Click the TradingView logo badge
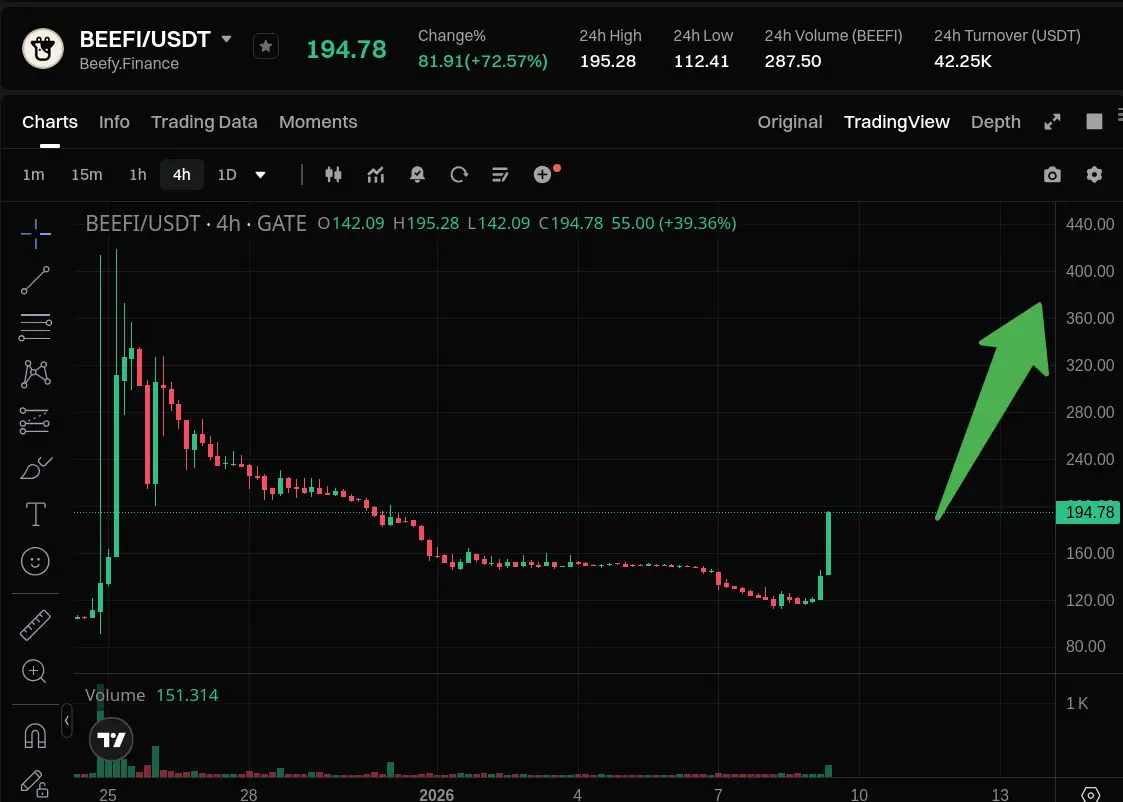 [x=111, y=739]
